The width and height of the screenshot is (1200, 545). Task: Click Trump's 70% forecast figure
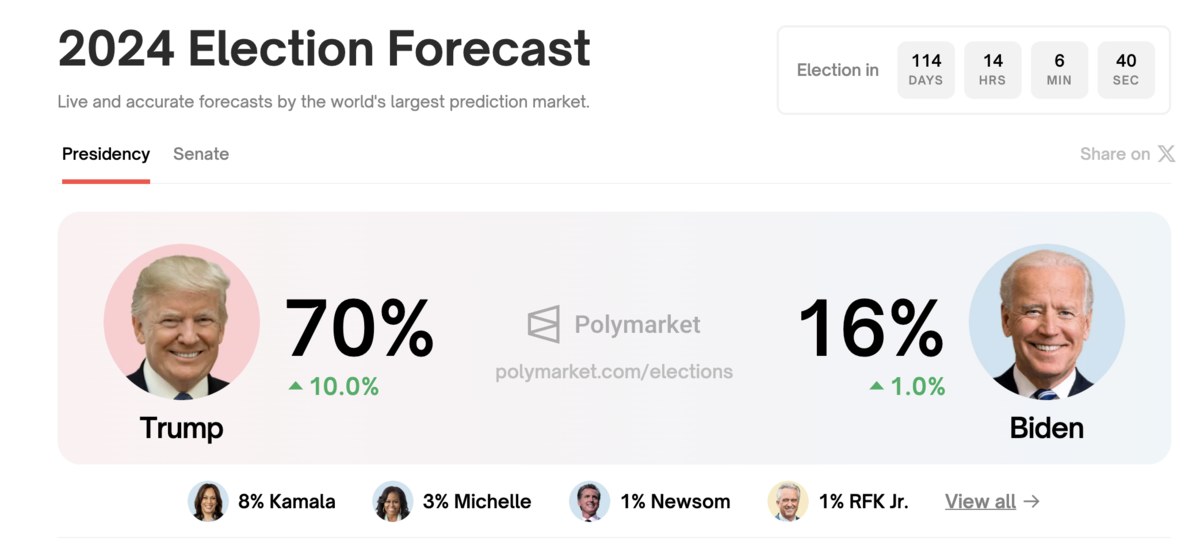360,327
